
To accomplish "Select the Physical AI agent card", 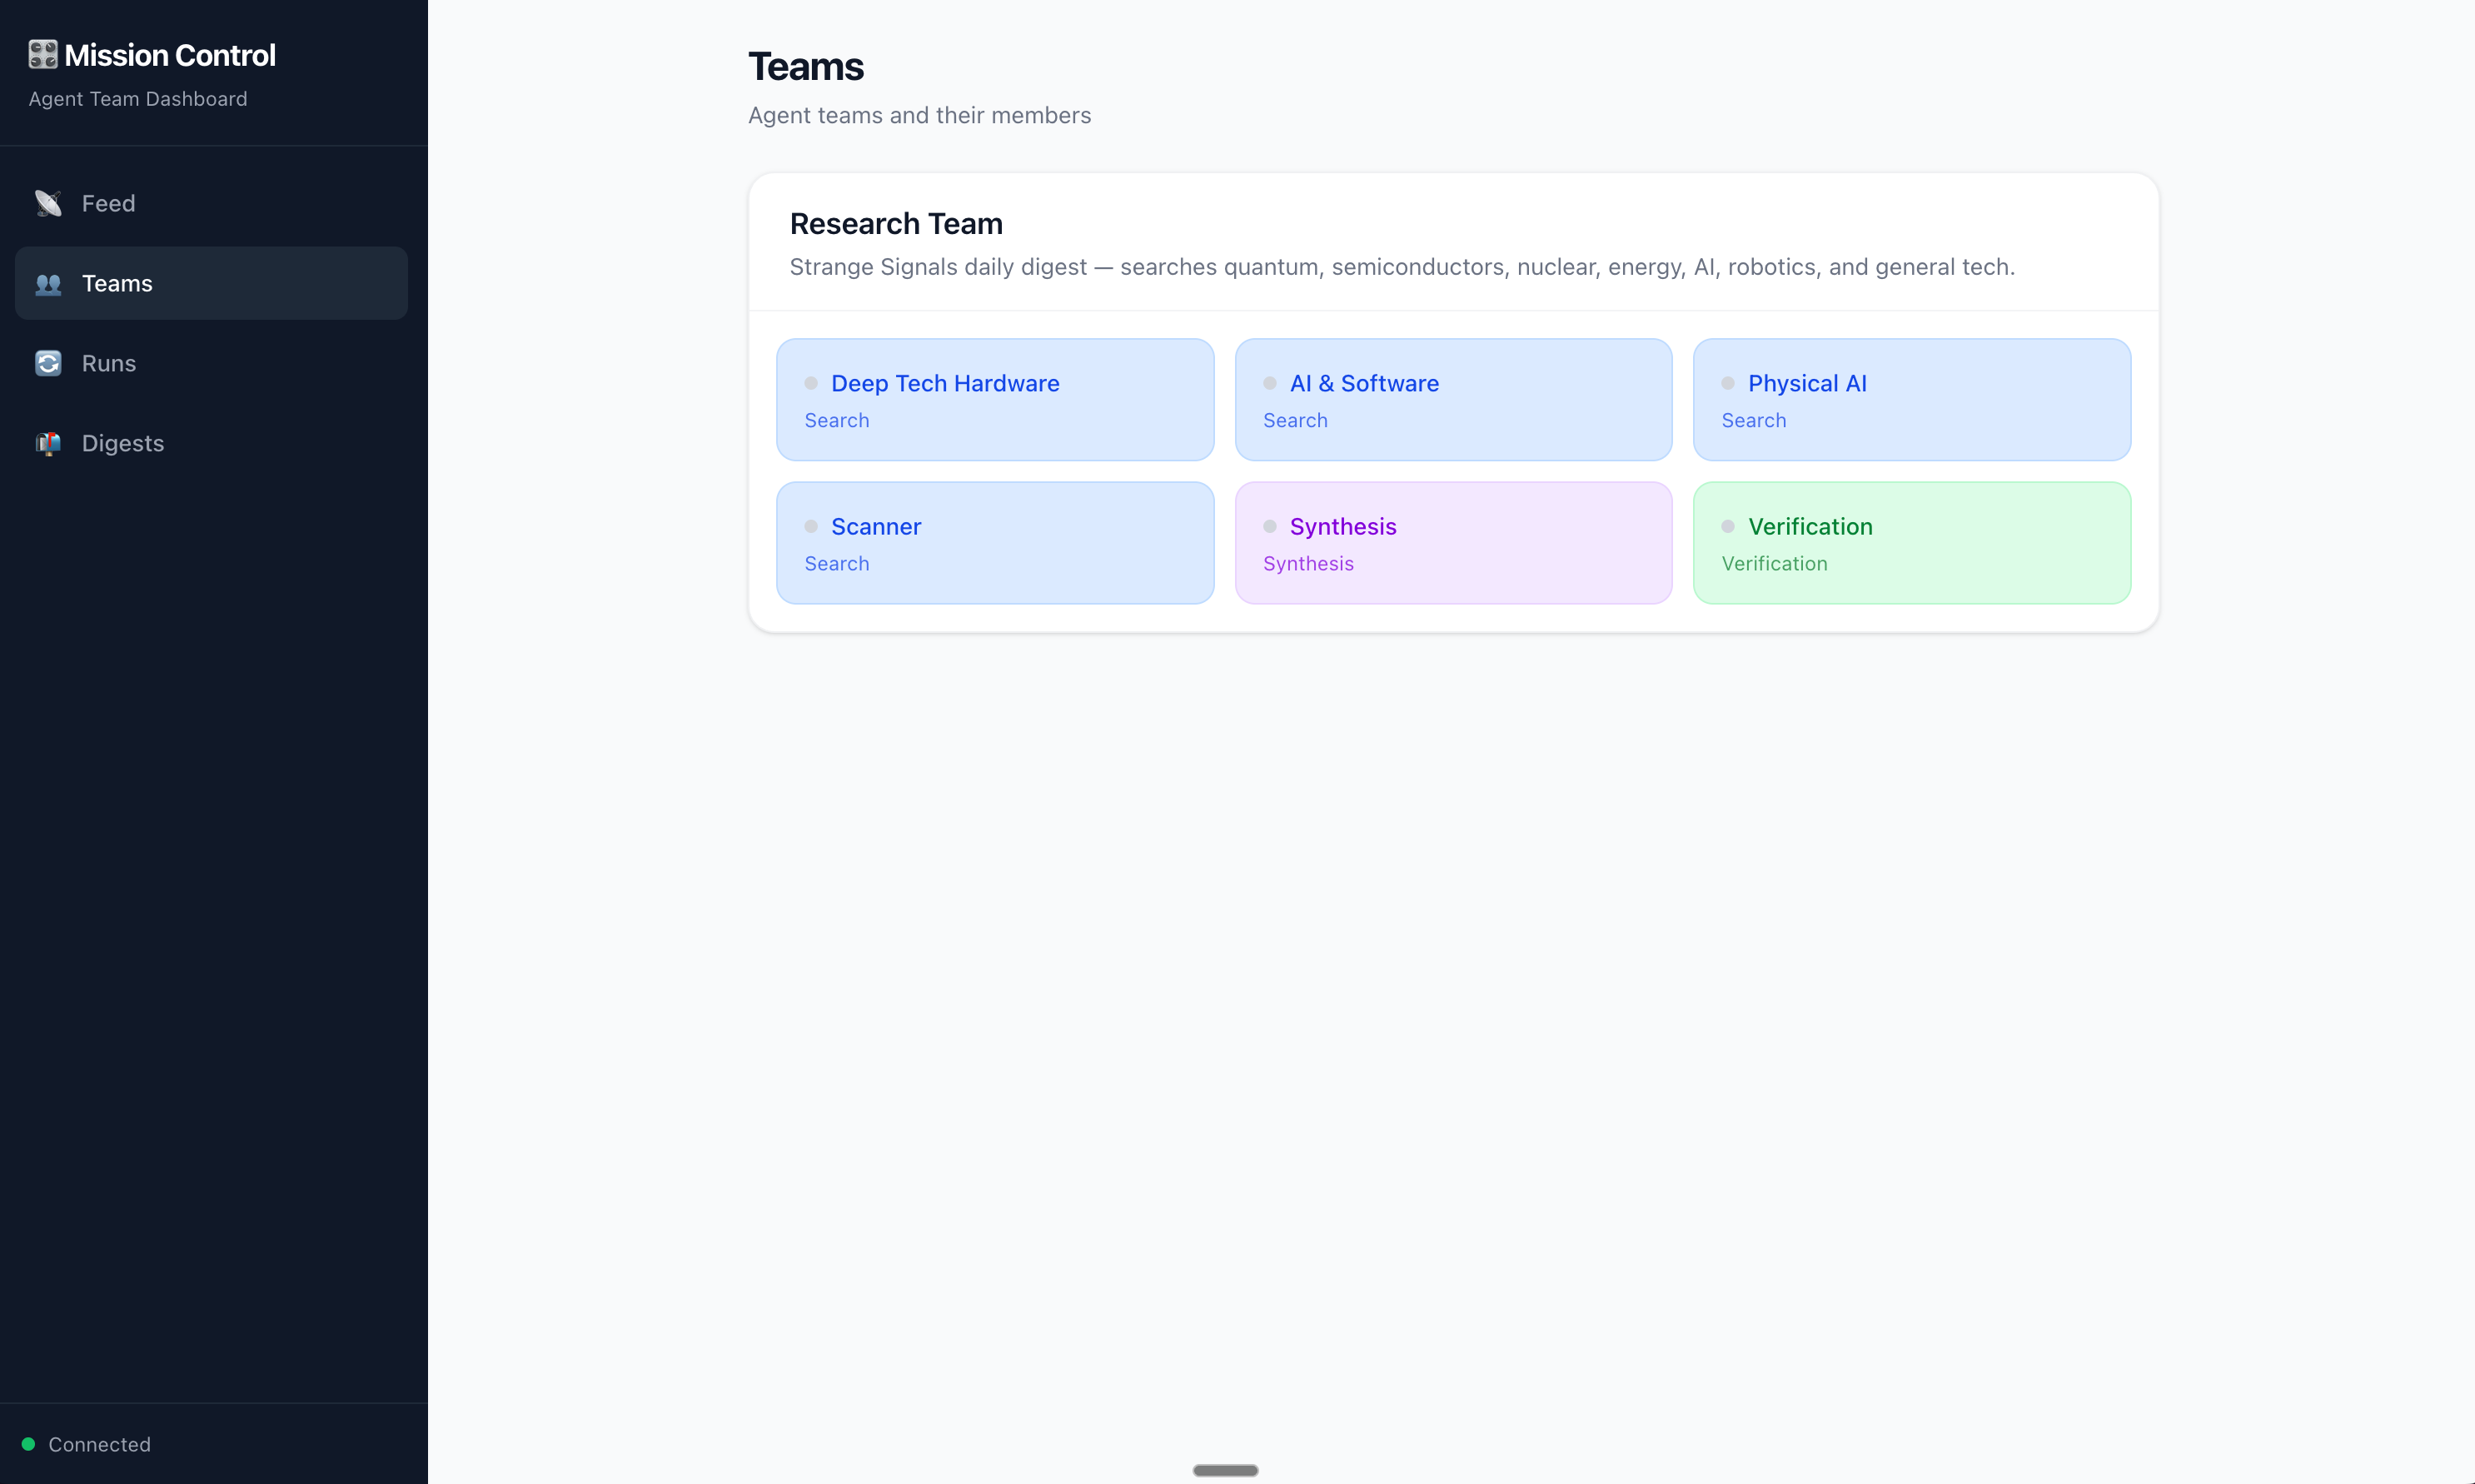I will (x=1911, y=400).
